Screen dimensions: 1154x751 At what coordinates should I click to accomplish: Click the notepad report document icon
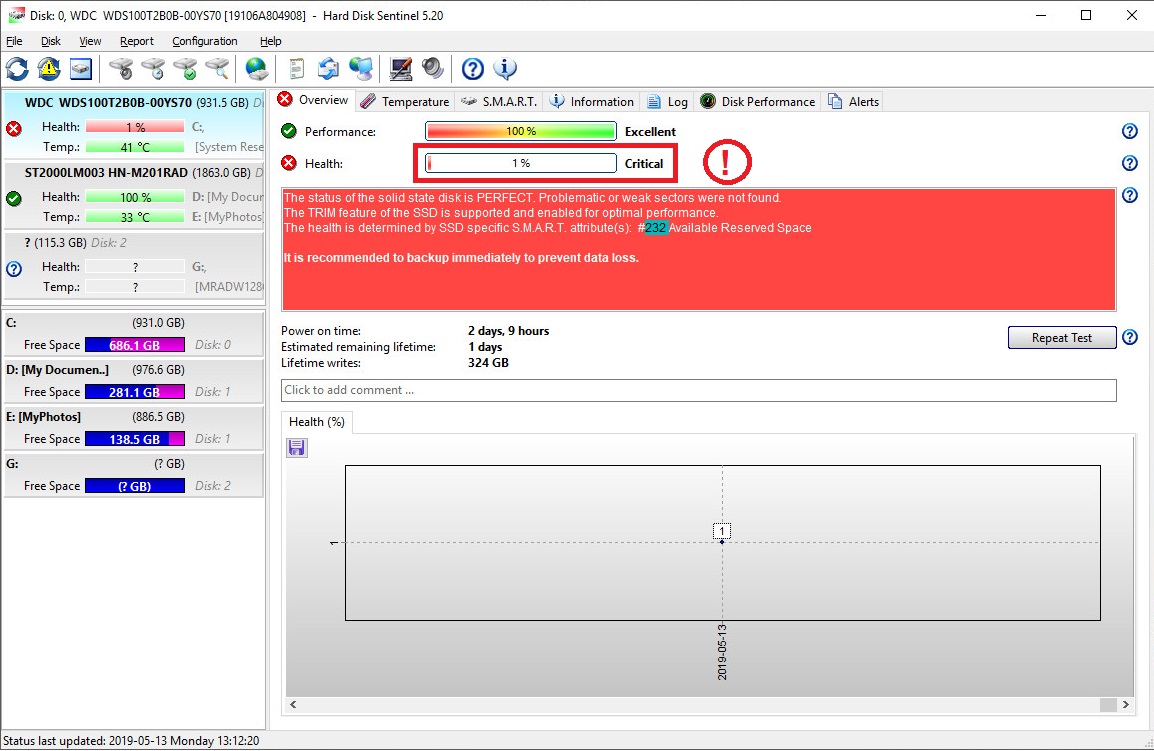click(297, 69)
